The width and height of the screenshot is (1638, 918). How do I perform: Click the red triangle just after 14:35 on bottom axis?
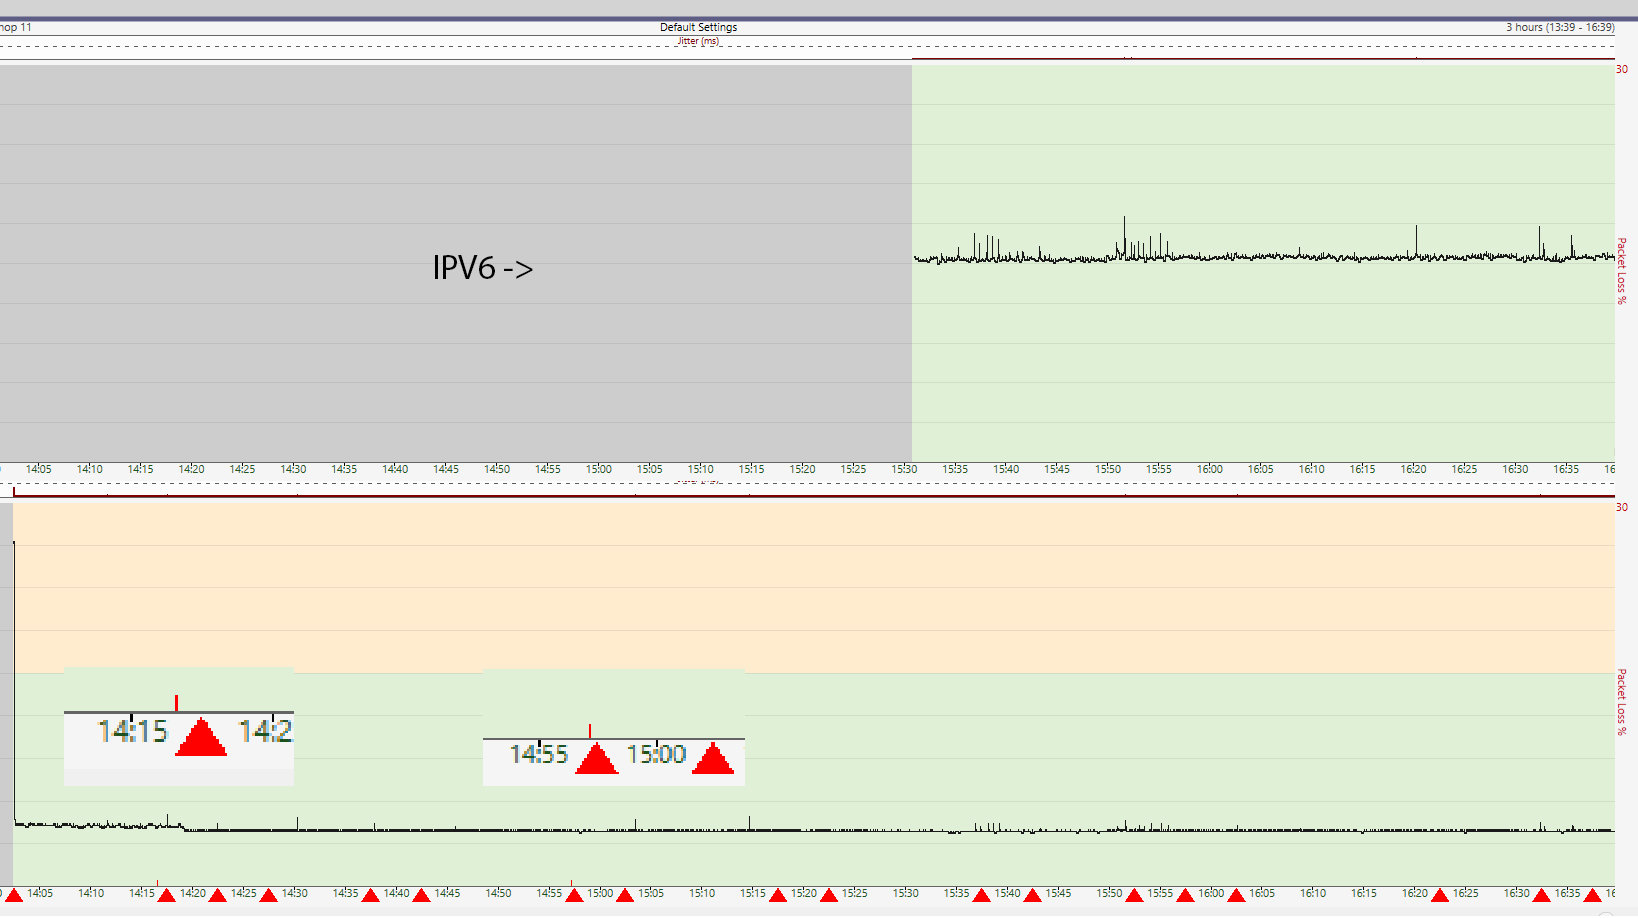click(x=370, y=895)
